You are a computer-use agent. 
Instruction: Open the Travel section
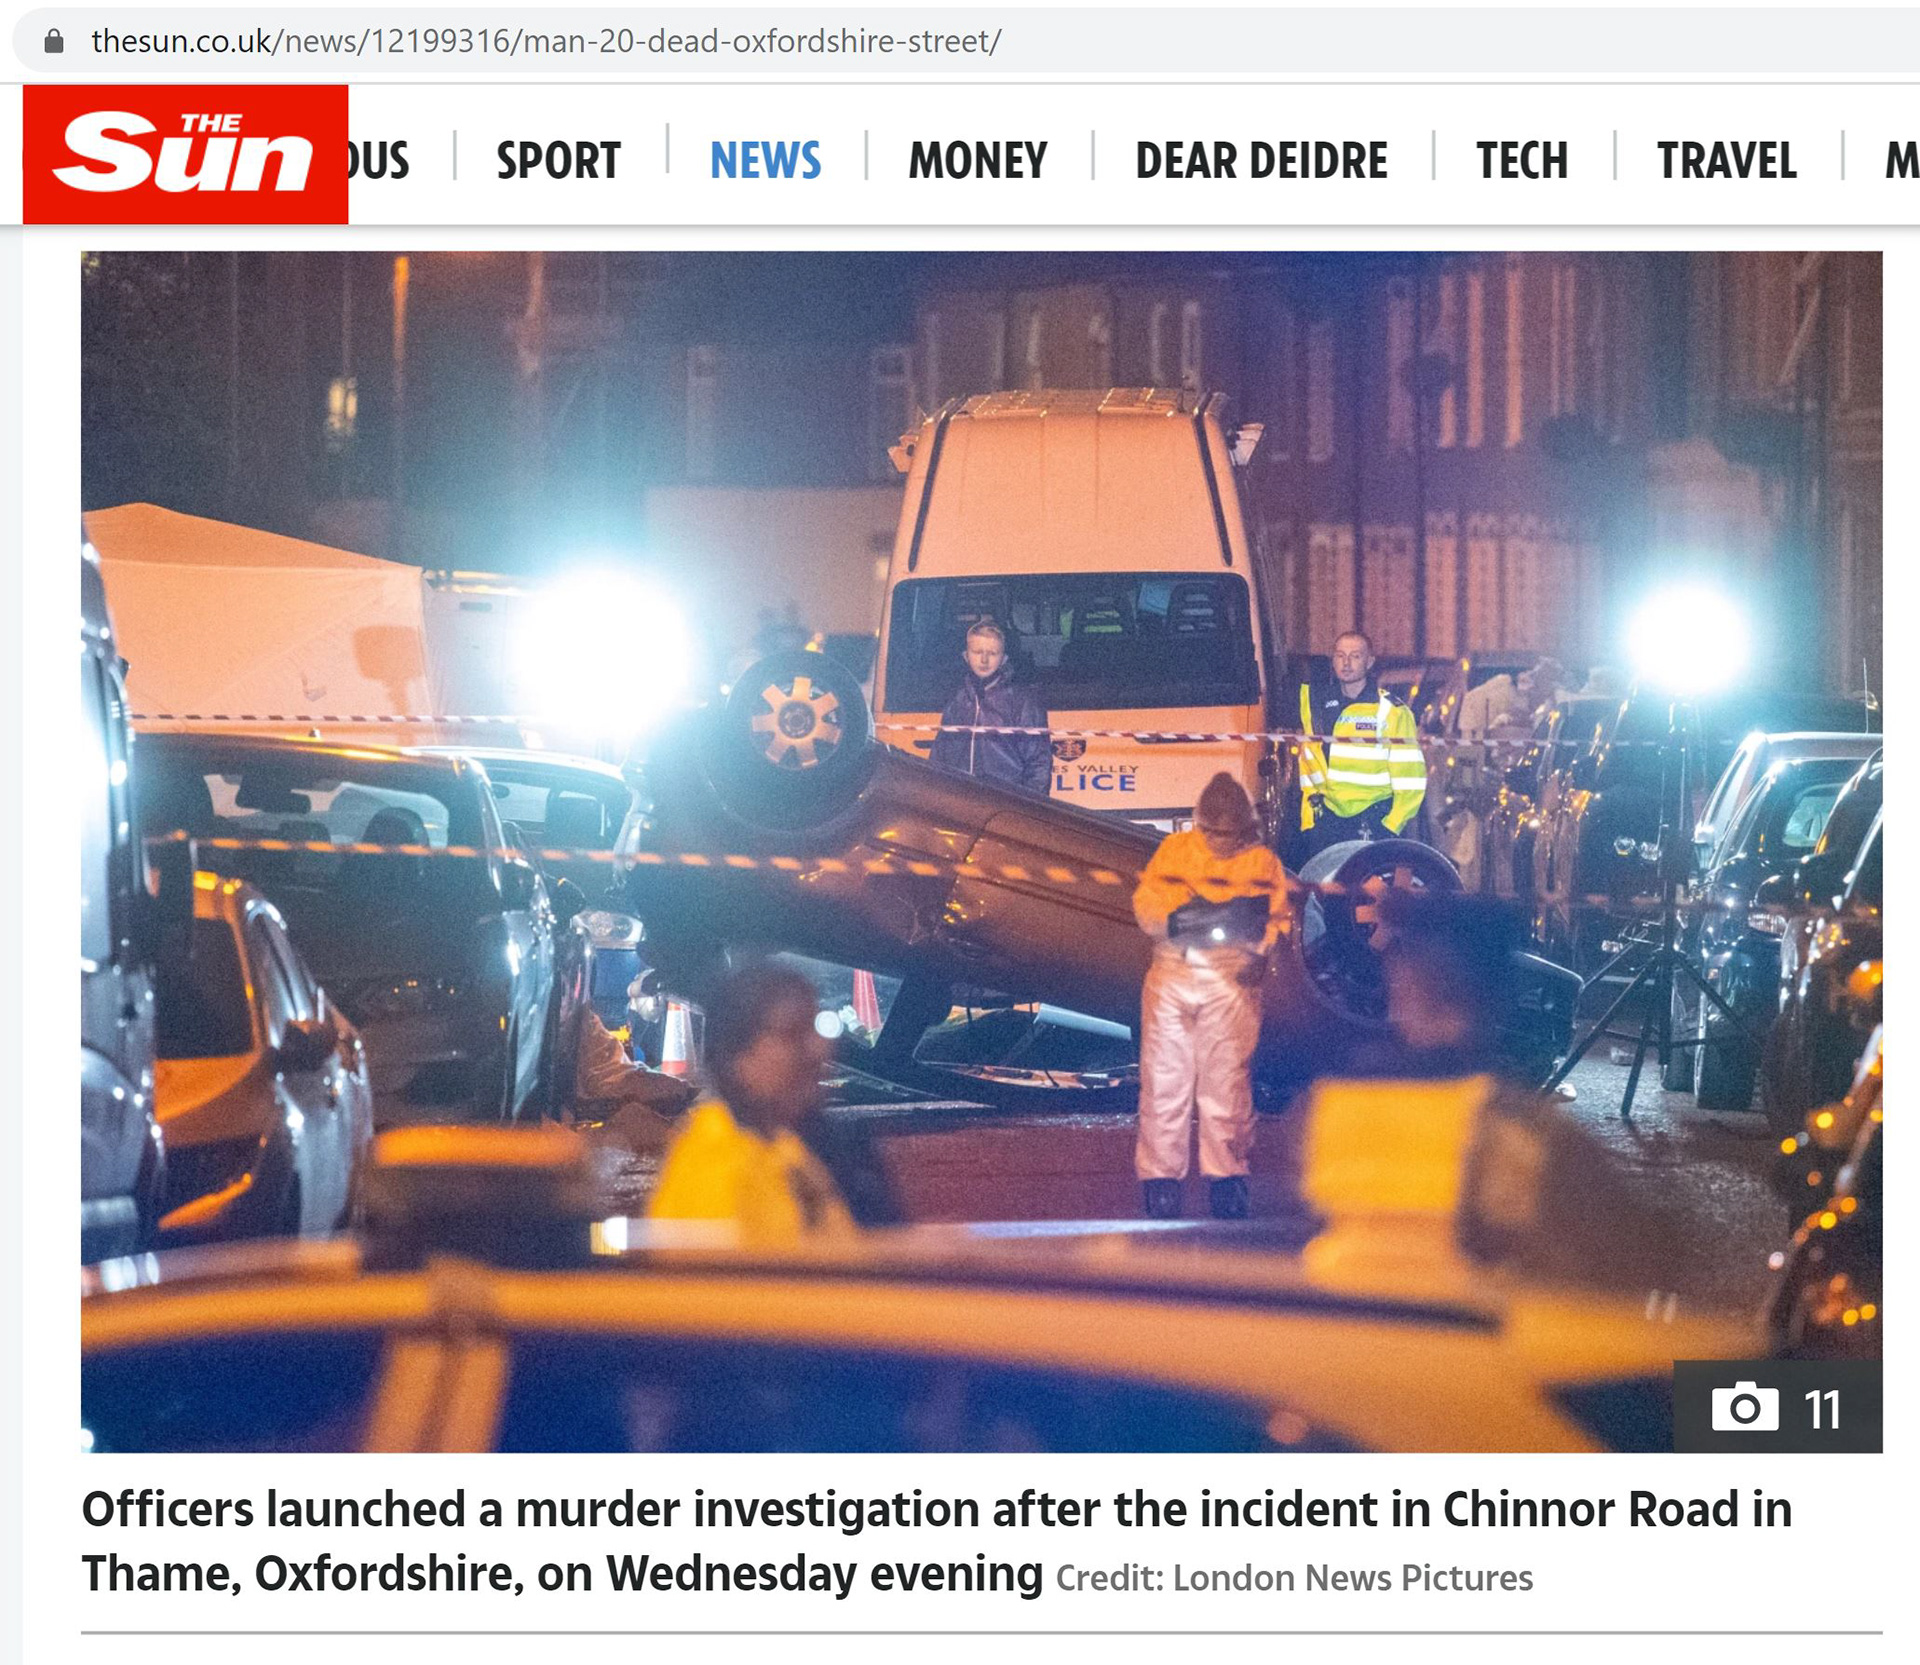1727,160
